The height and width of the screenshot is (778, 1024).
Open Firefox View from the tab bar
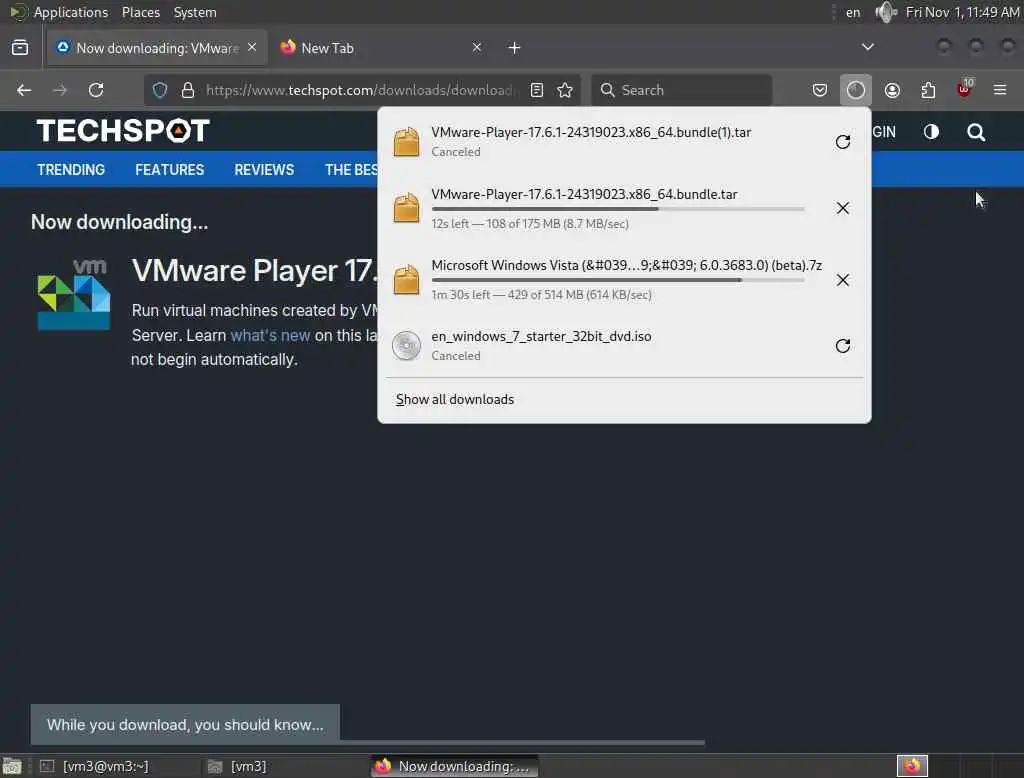[x=20, y=48]
